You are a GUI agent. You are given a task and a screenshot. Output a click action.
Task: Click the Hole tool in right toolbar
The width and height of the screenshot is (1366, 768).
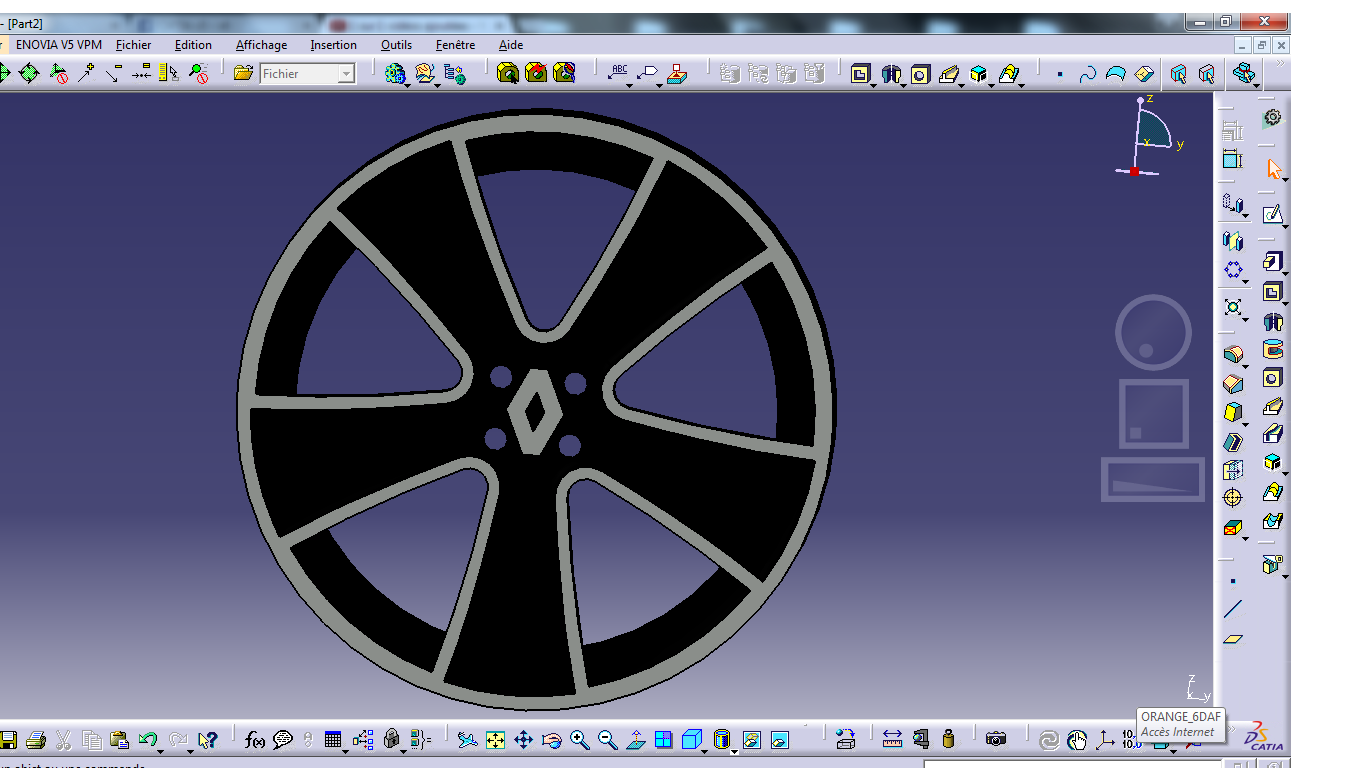click(1272, 378)
